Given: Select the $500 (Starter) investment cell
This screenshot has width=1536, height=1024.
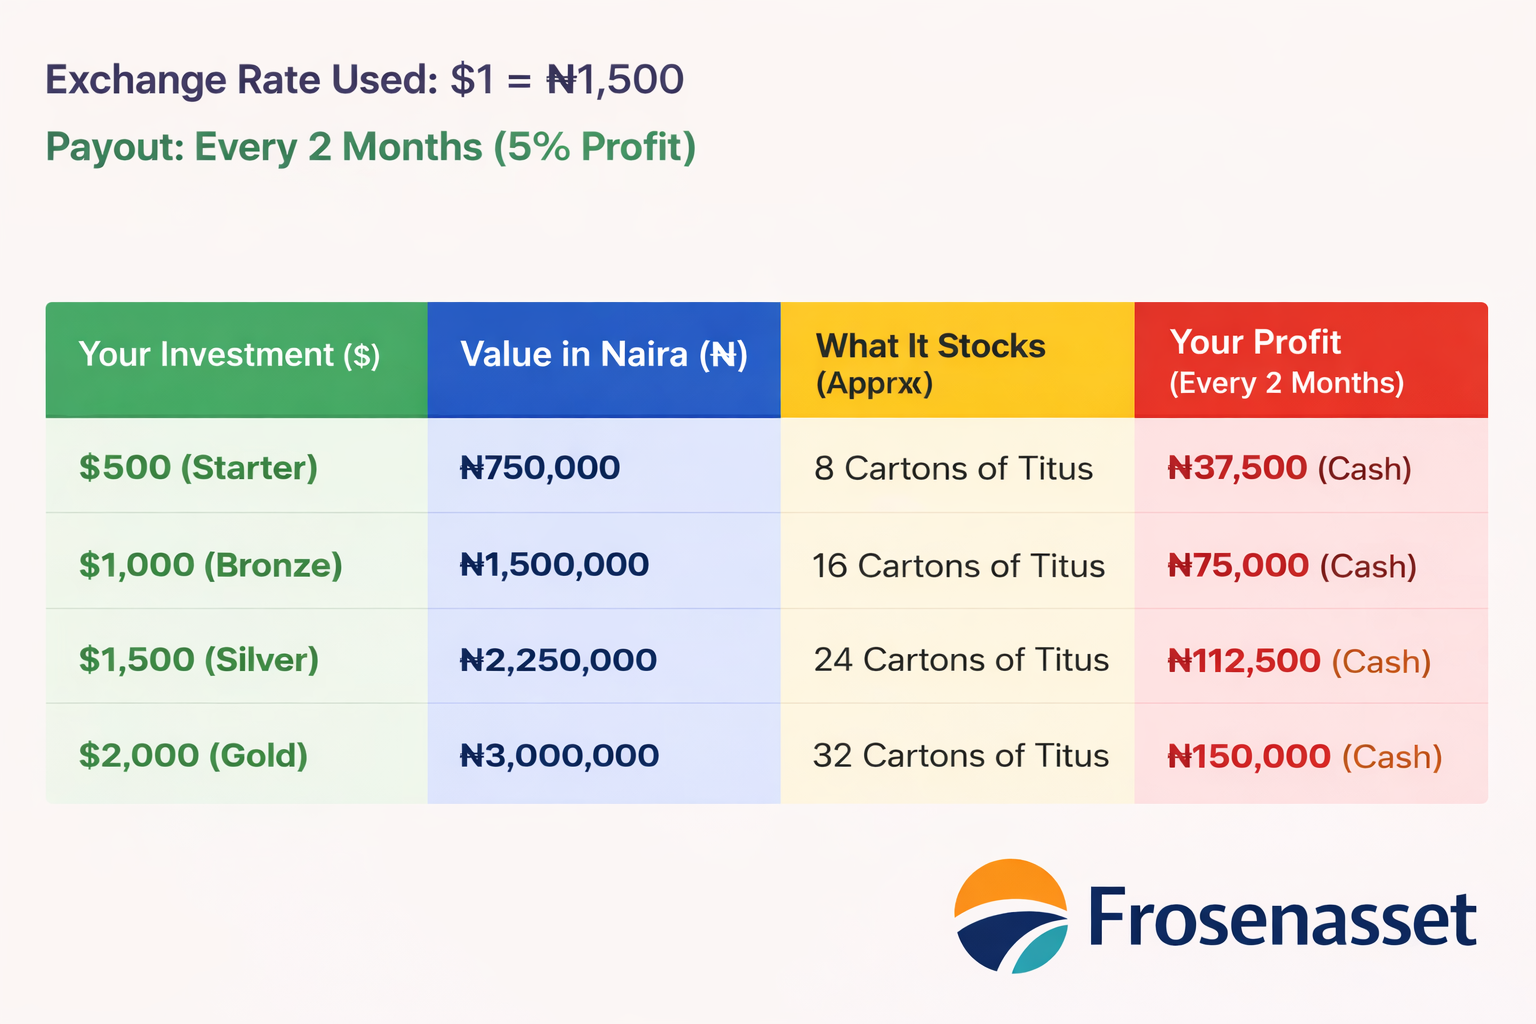Looking at the screenshot, I should click(198, 467).
